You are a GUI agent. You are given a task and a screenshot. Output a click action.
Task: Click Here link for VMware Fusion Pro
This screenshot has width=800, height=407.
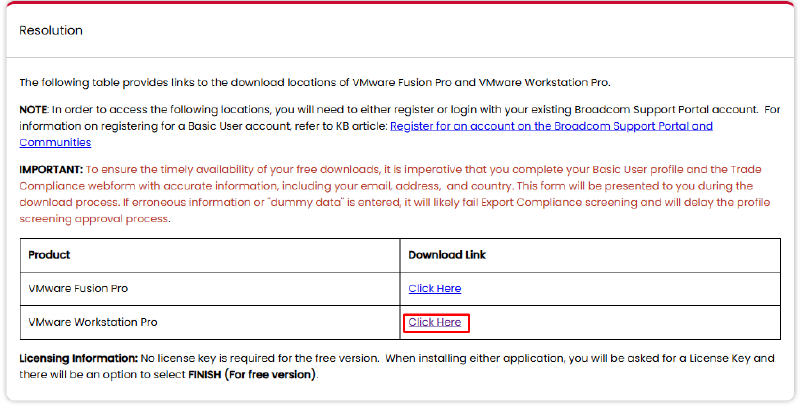pyautogui.click(x=435, y=288)
